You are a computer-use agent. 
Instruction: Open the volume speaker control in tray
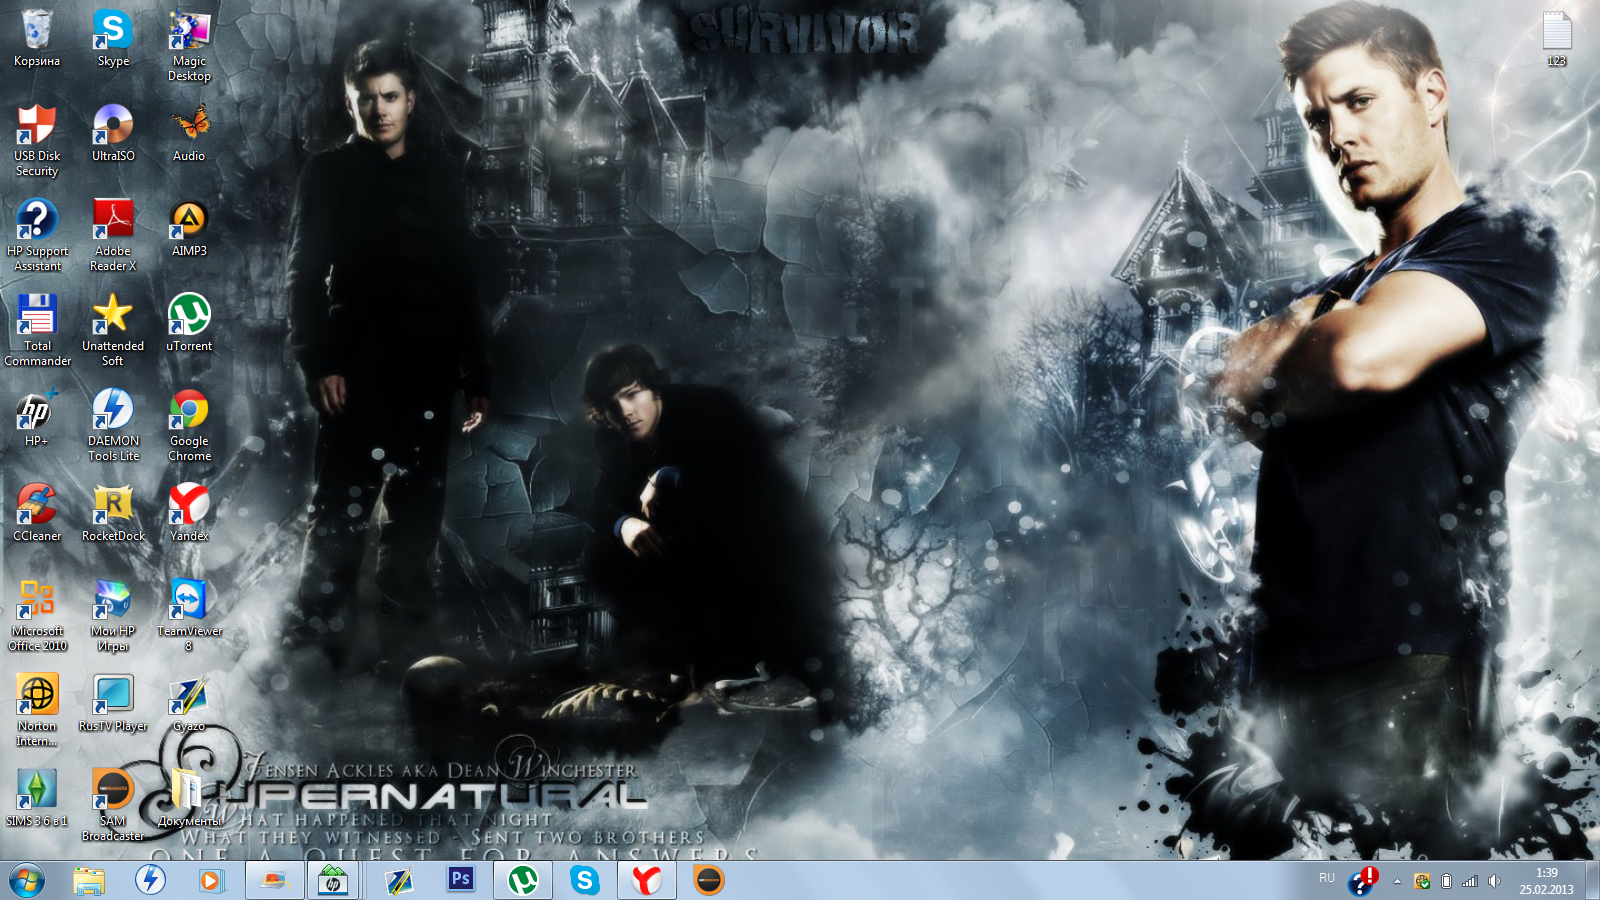[1494, 881]
